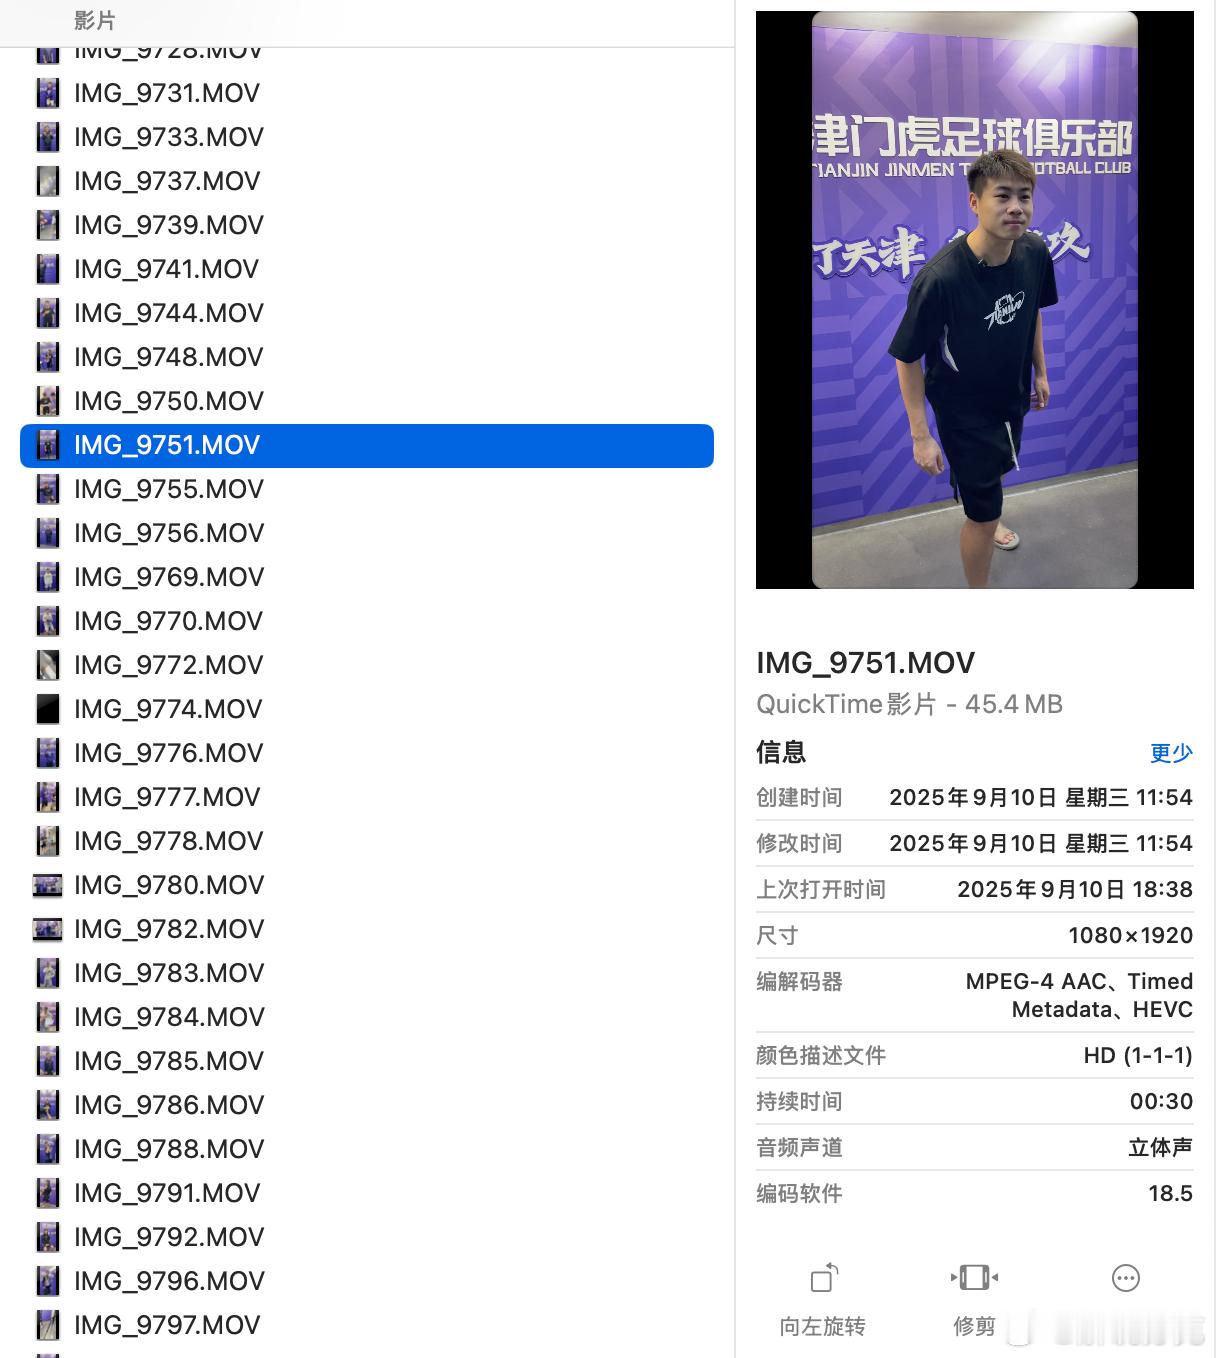Click the duration value 00:30

pos(1161,1101)
